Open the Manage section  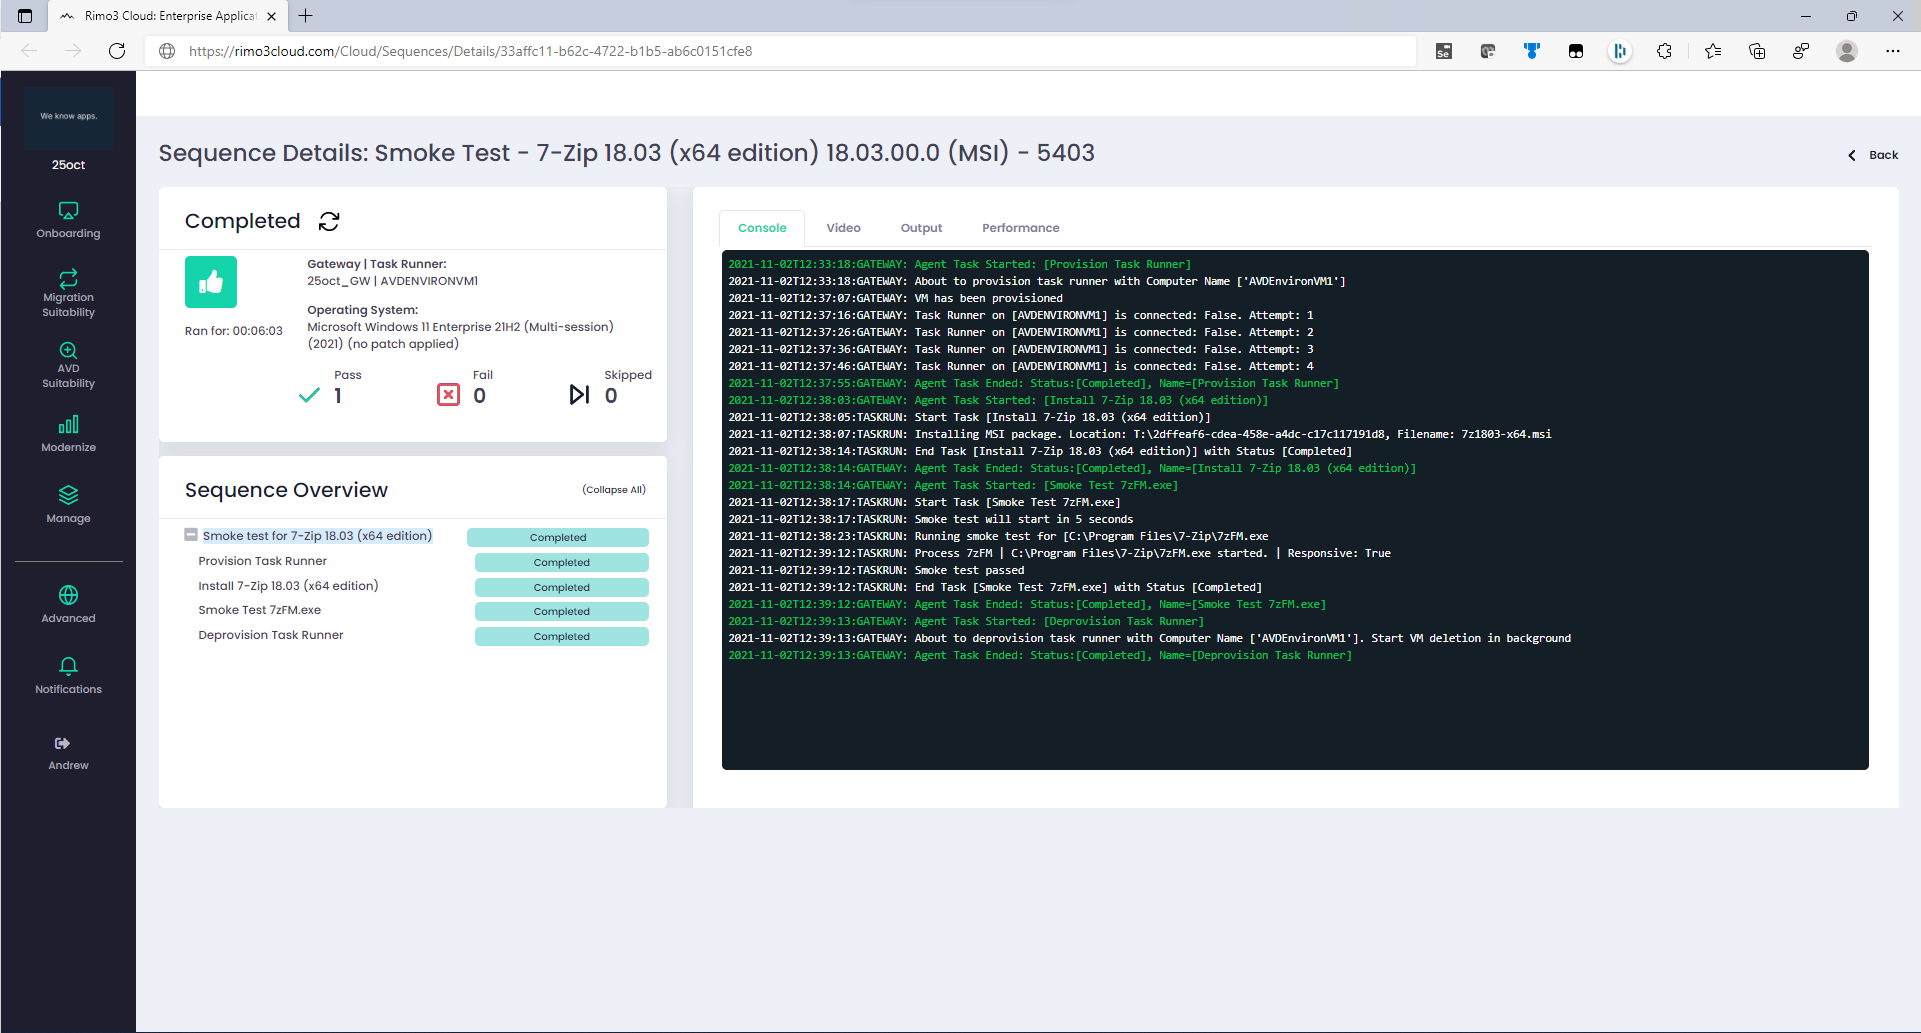tap(68, 505)
